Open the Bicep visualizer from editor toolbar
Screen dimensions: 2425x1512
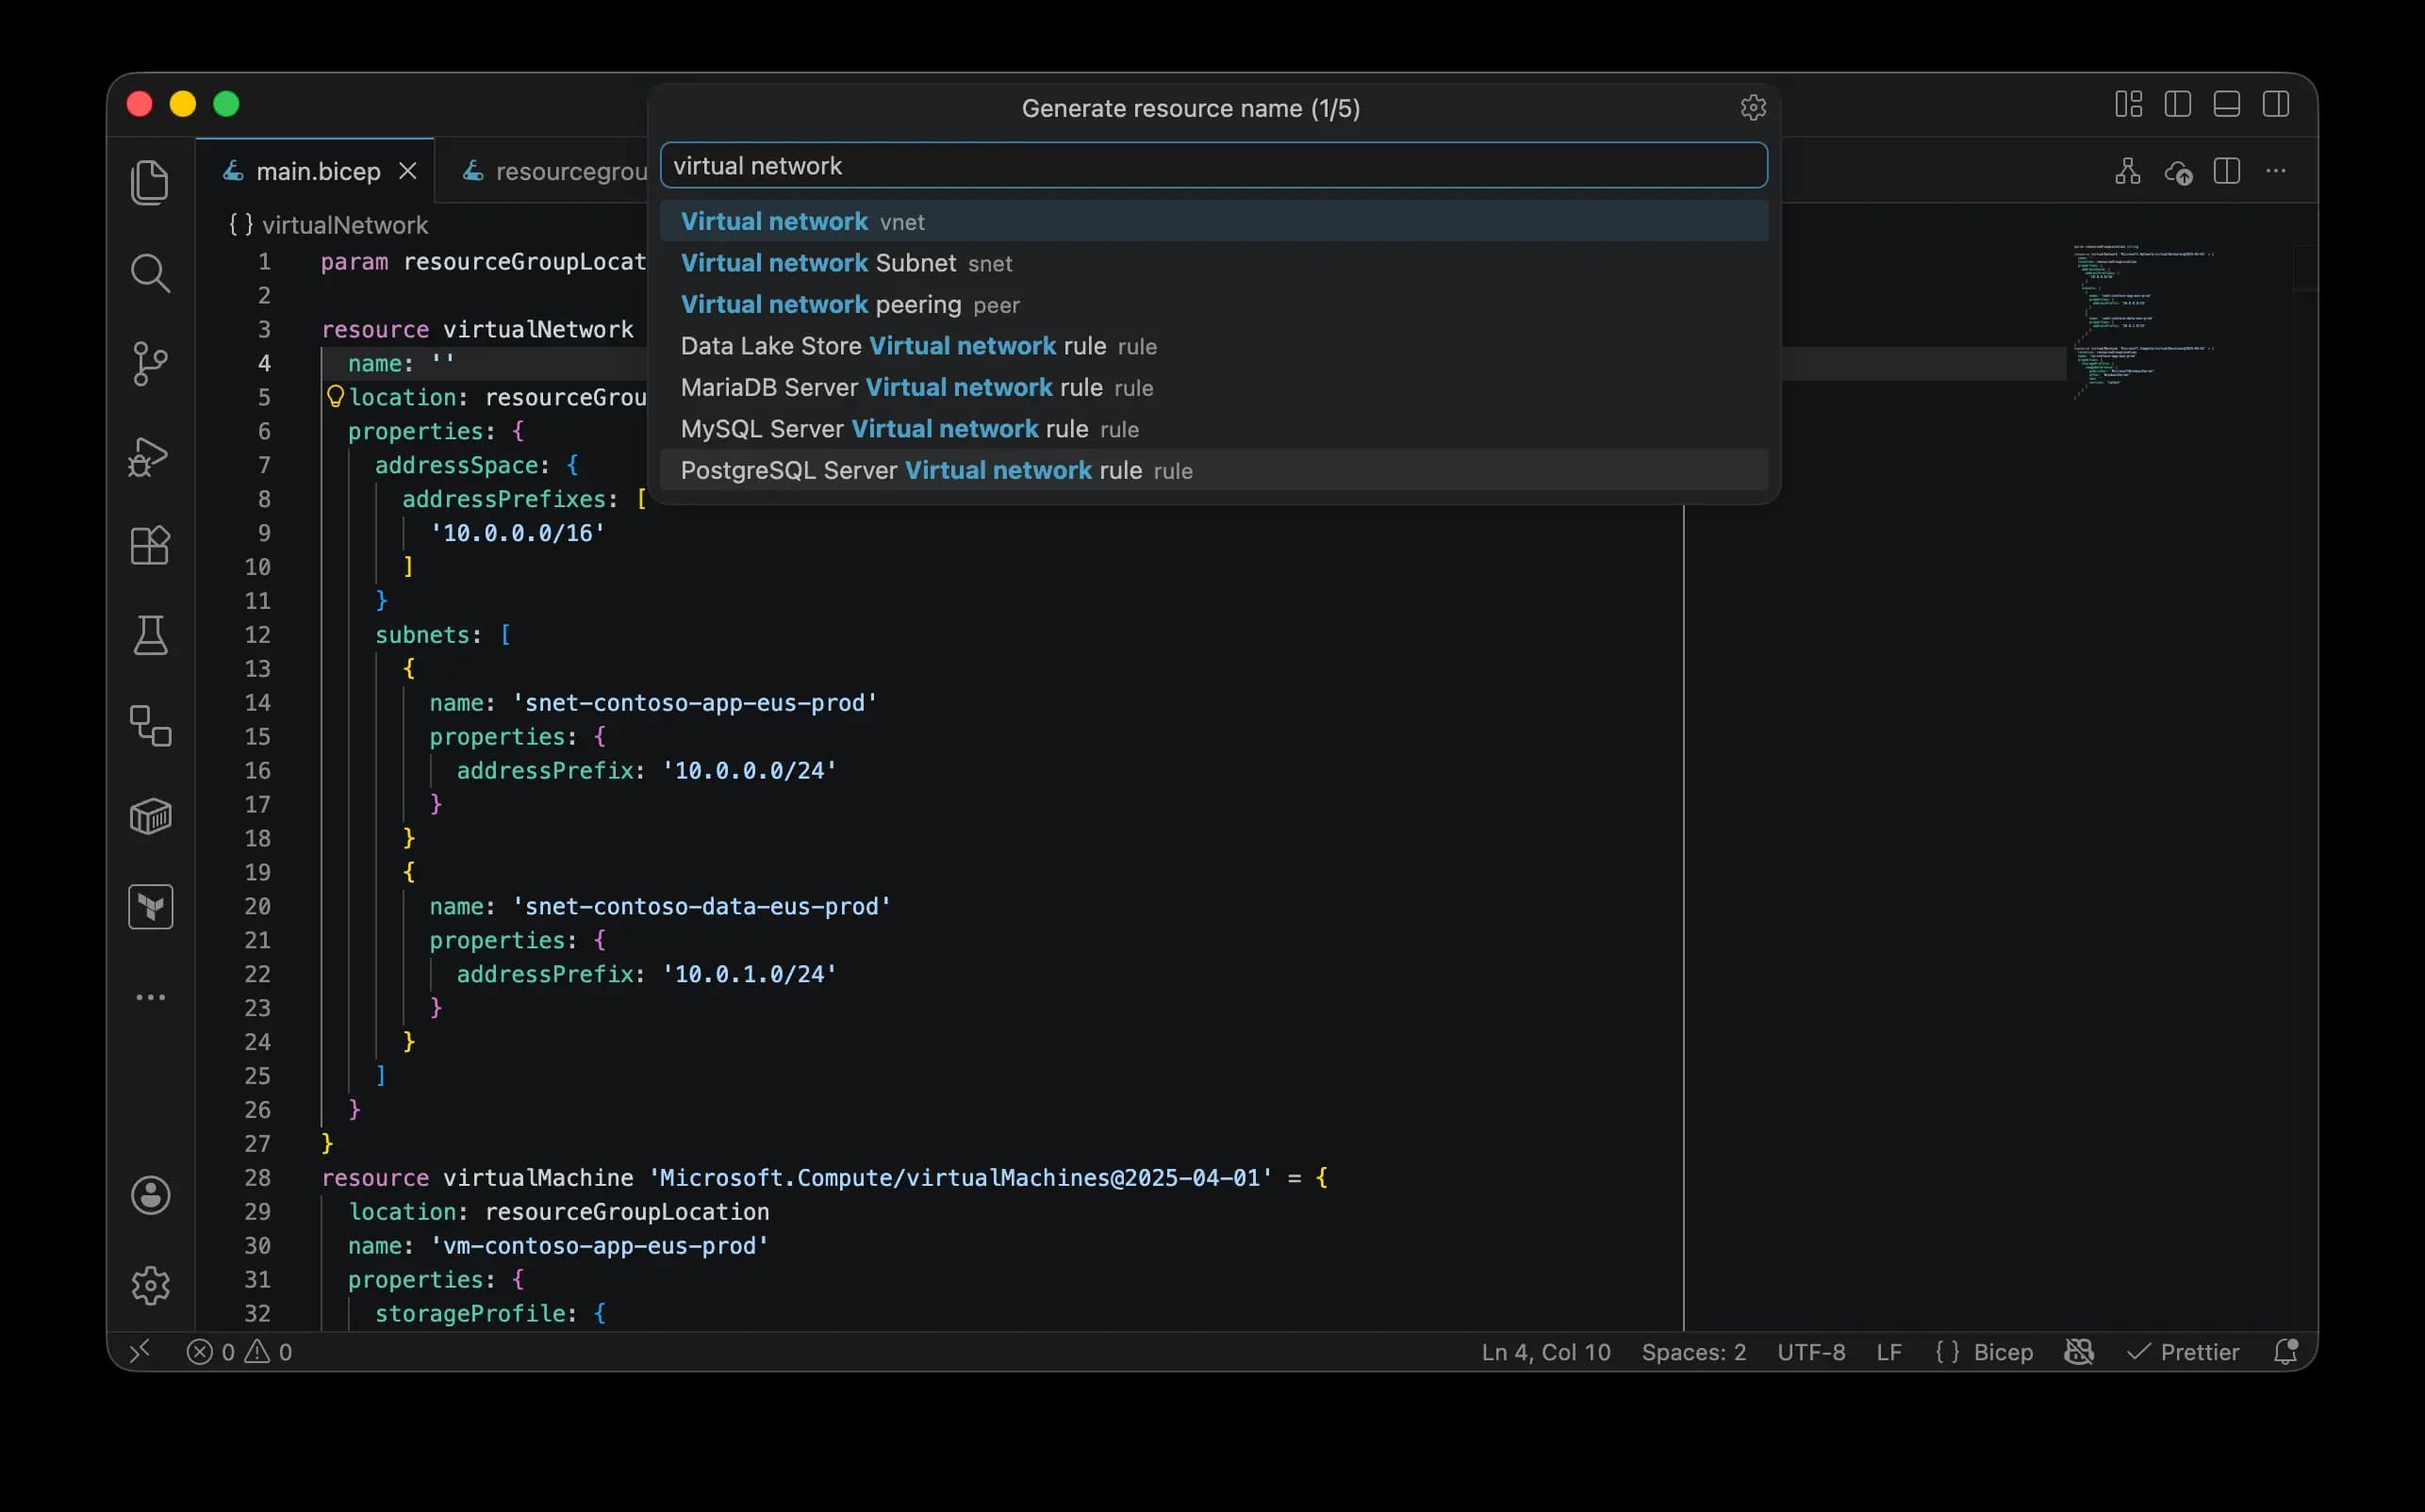click(x=2127, y=171)
